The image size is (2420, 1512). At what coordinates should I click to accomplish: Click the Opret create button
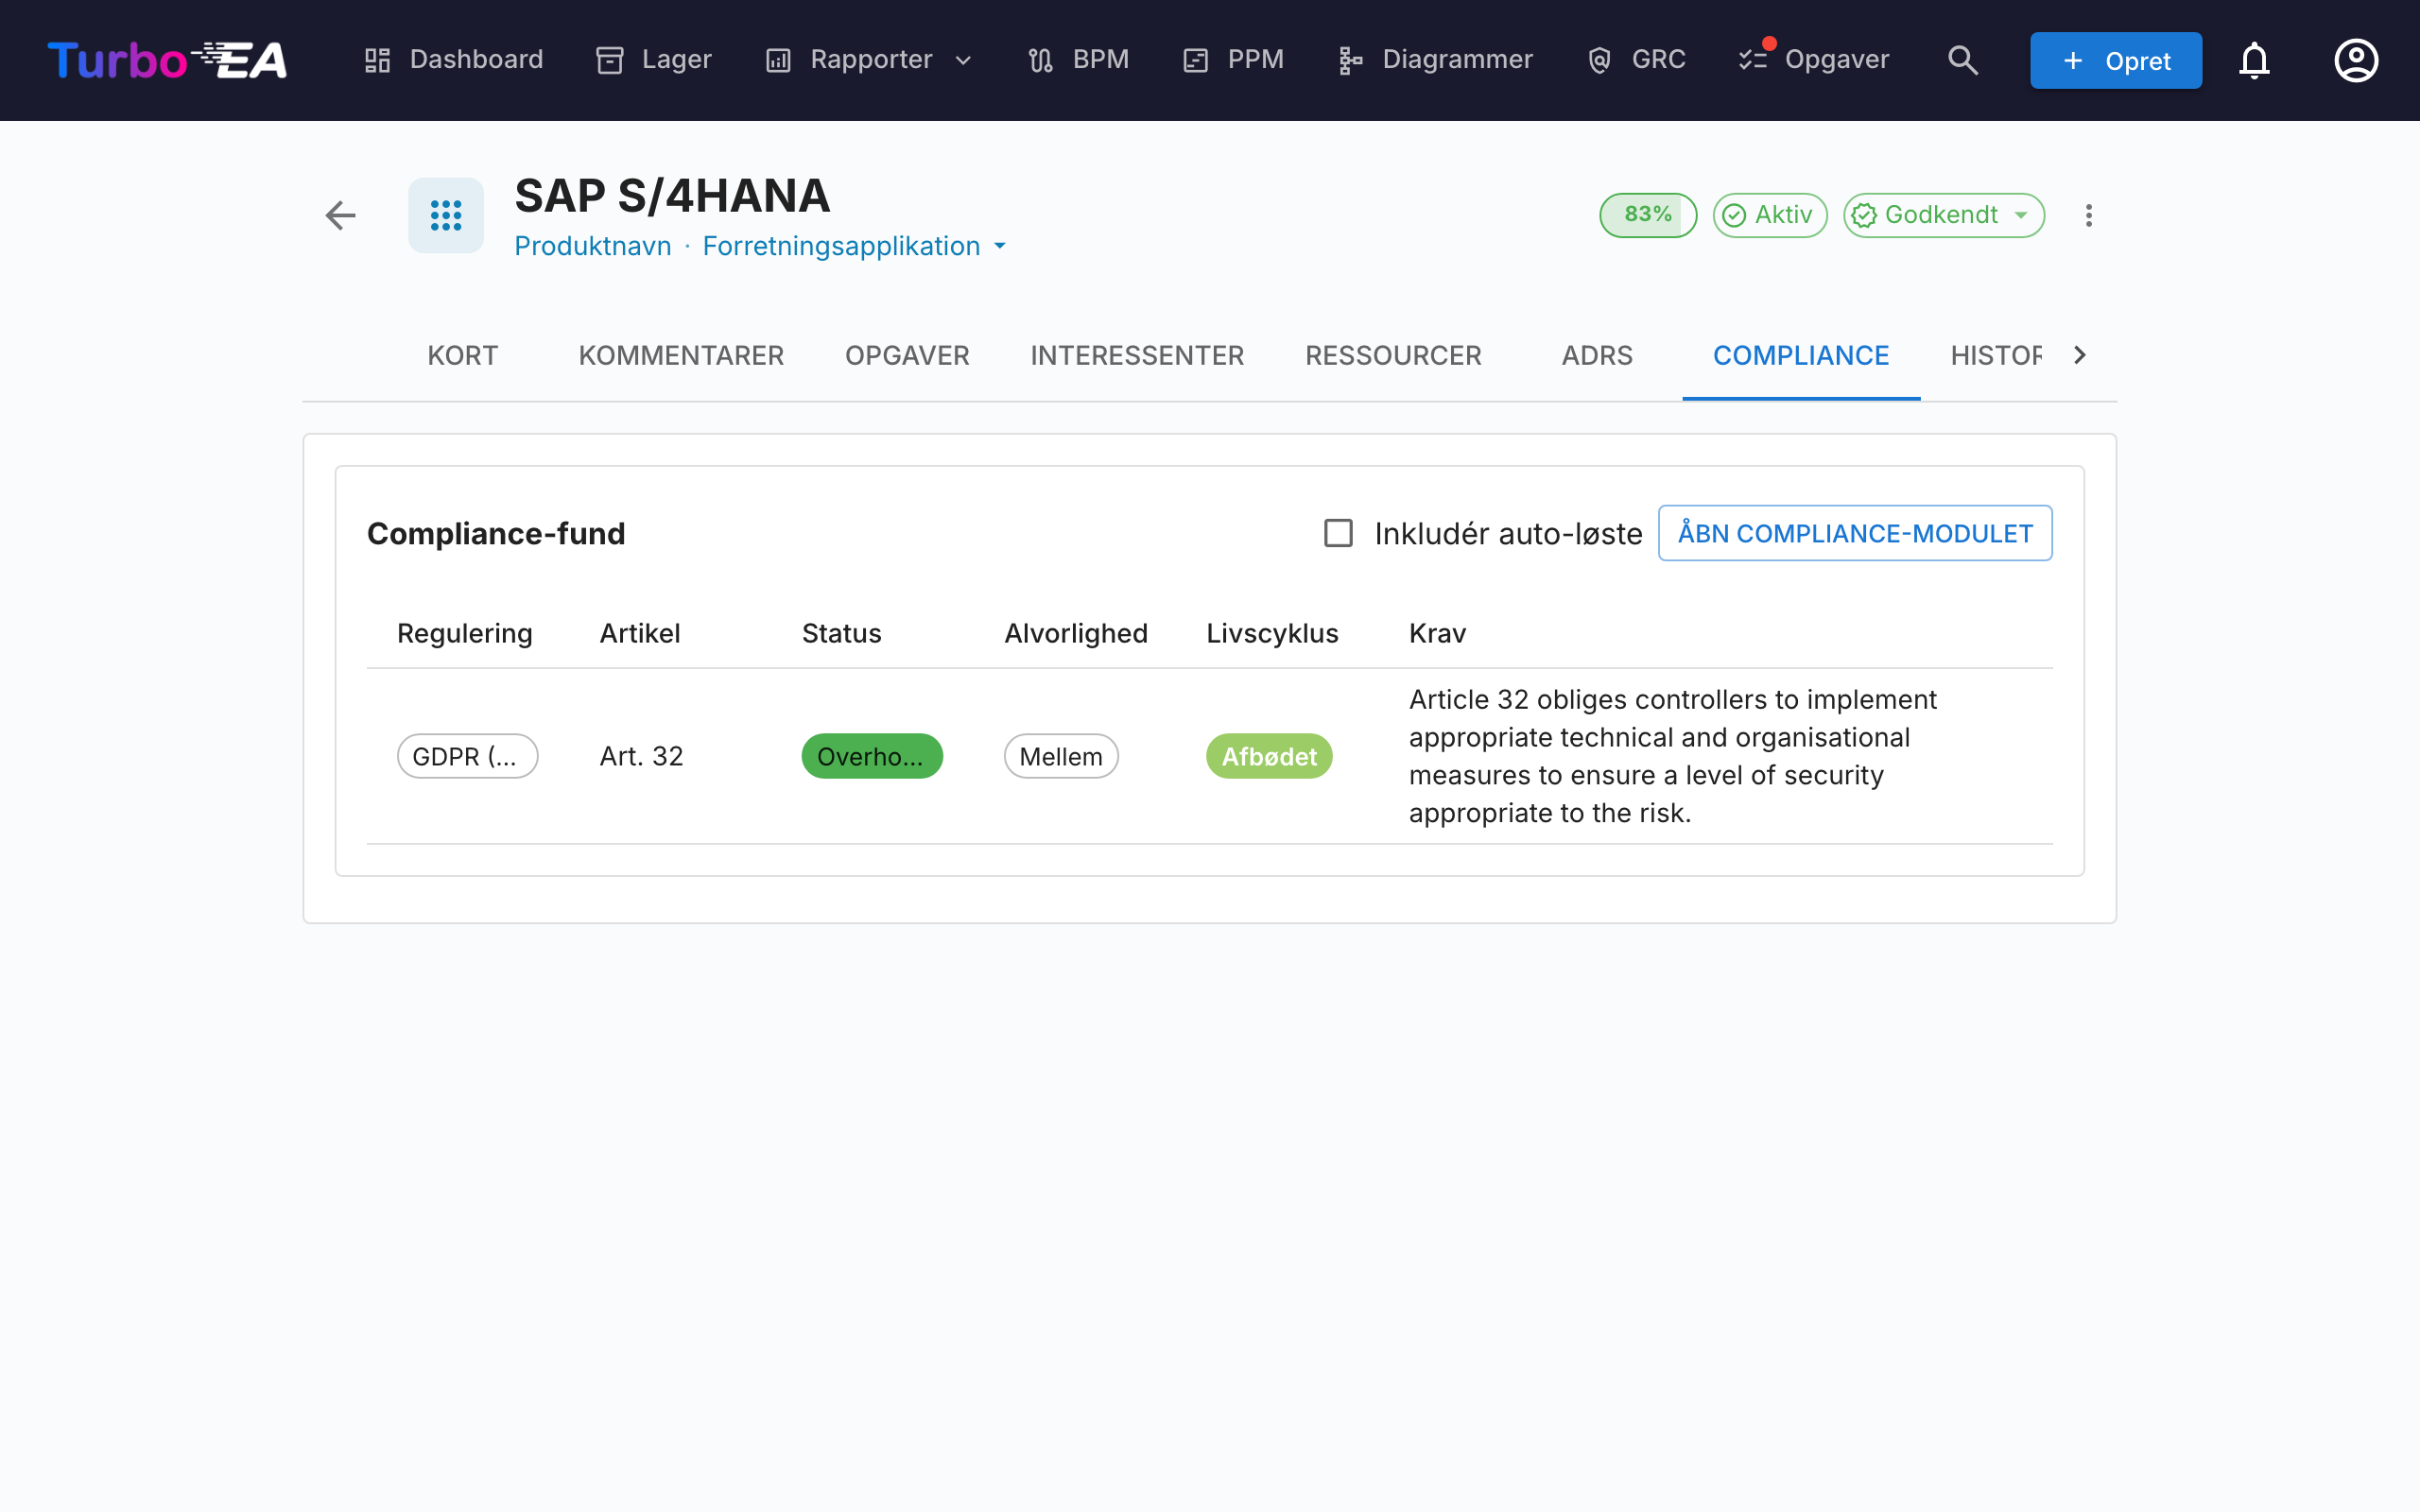coord(2116,60)
